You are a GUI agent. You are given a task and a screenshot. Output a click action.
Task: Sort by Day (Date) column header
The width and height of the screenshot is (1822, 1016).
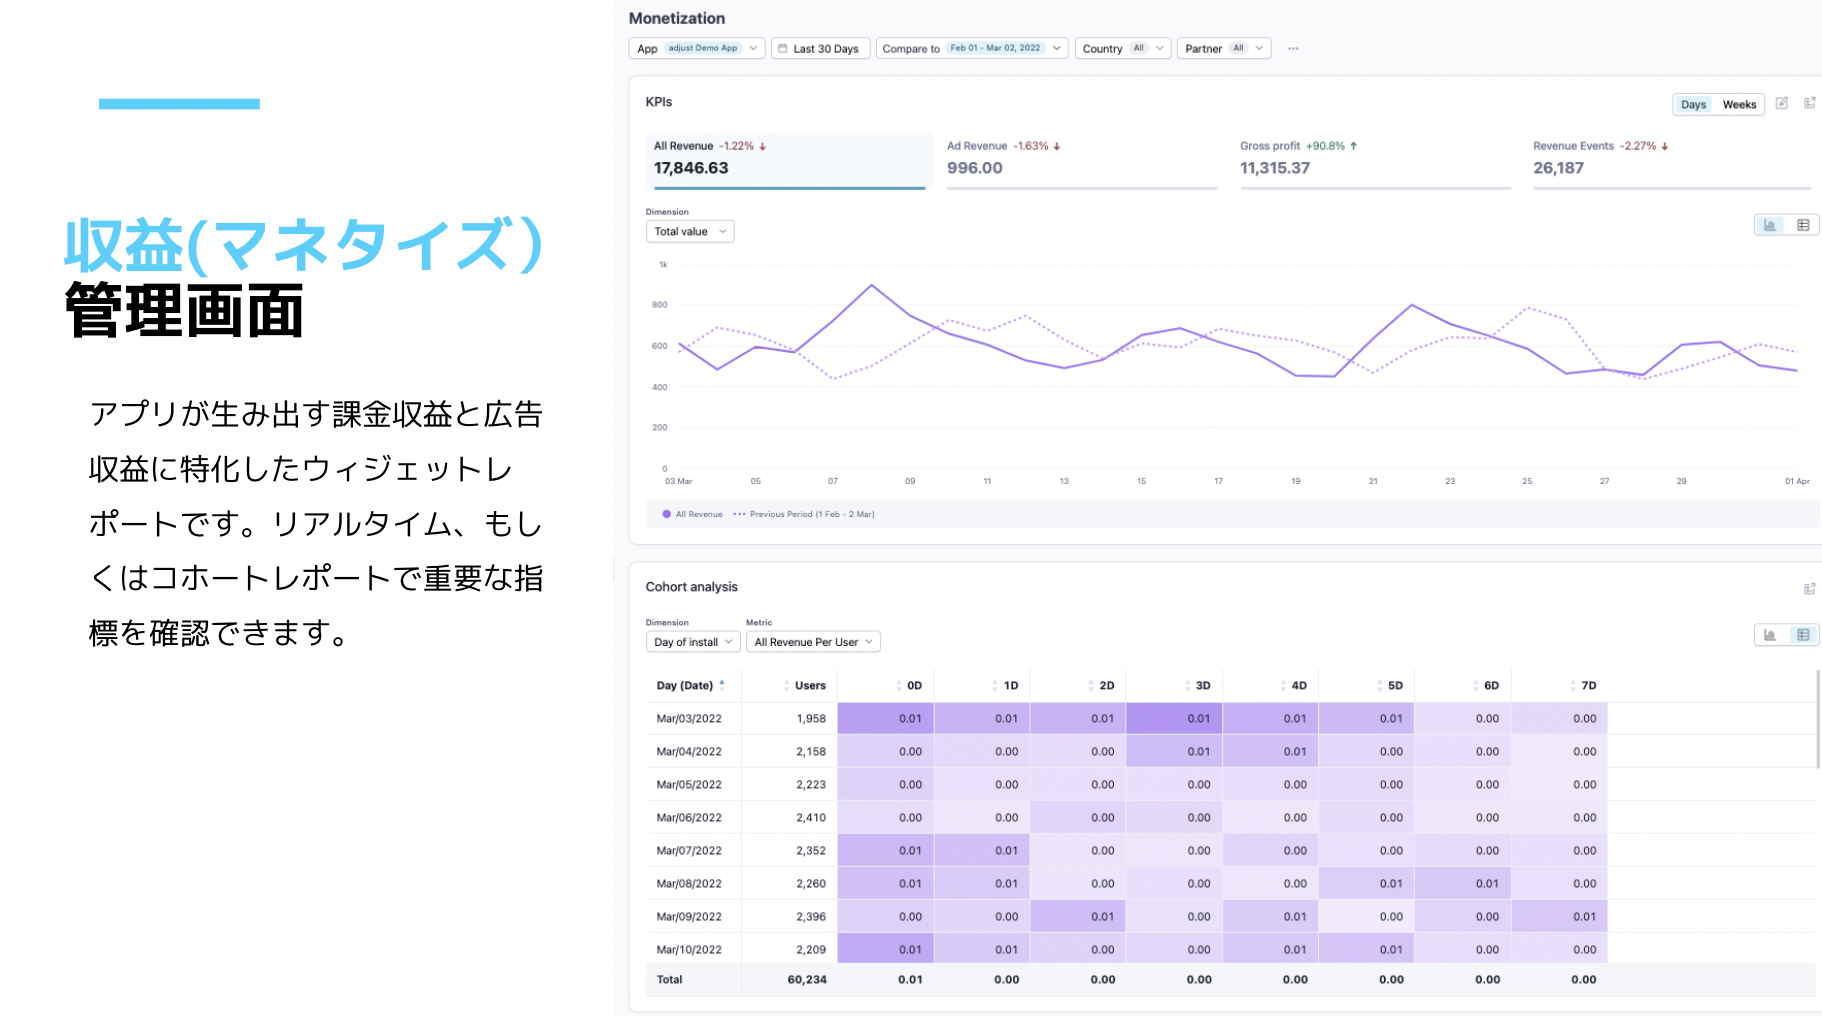(690, 685)
